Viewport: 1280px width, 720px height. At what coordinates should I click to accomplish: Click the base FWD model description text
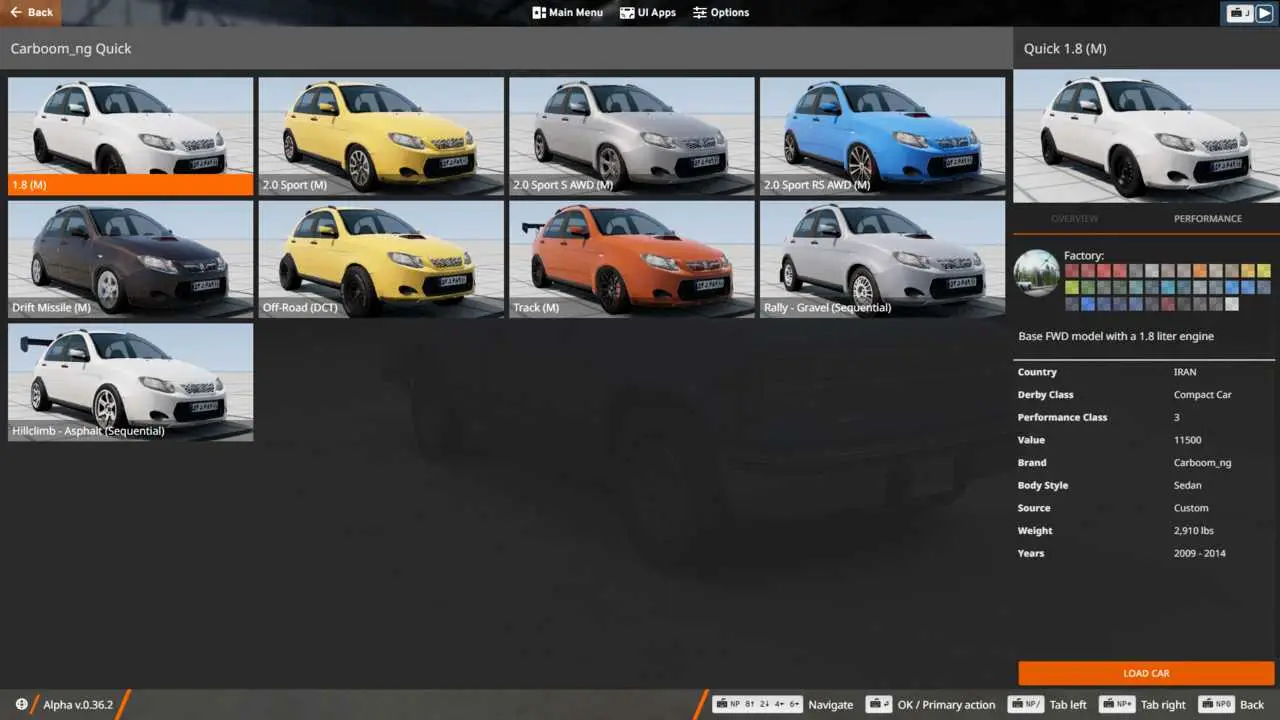pos(1116,336)
